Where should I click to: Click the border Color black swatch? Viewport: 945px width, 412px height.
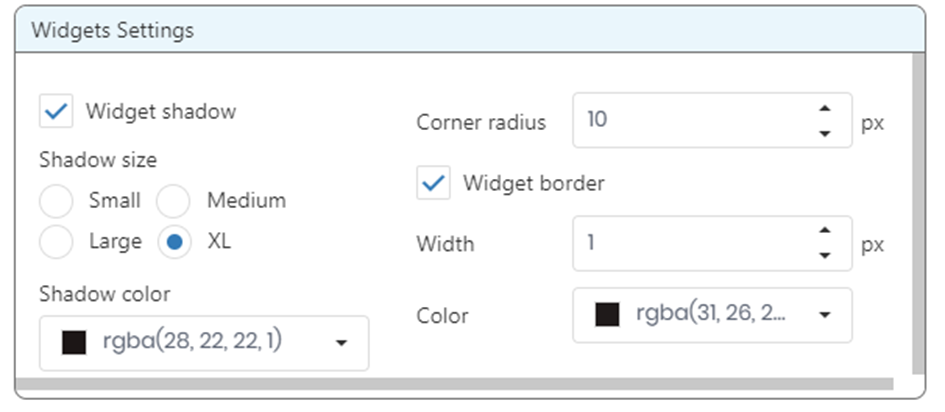click(x=607, y=315)
